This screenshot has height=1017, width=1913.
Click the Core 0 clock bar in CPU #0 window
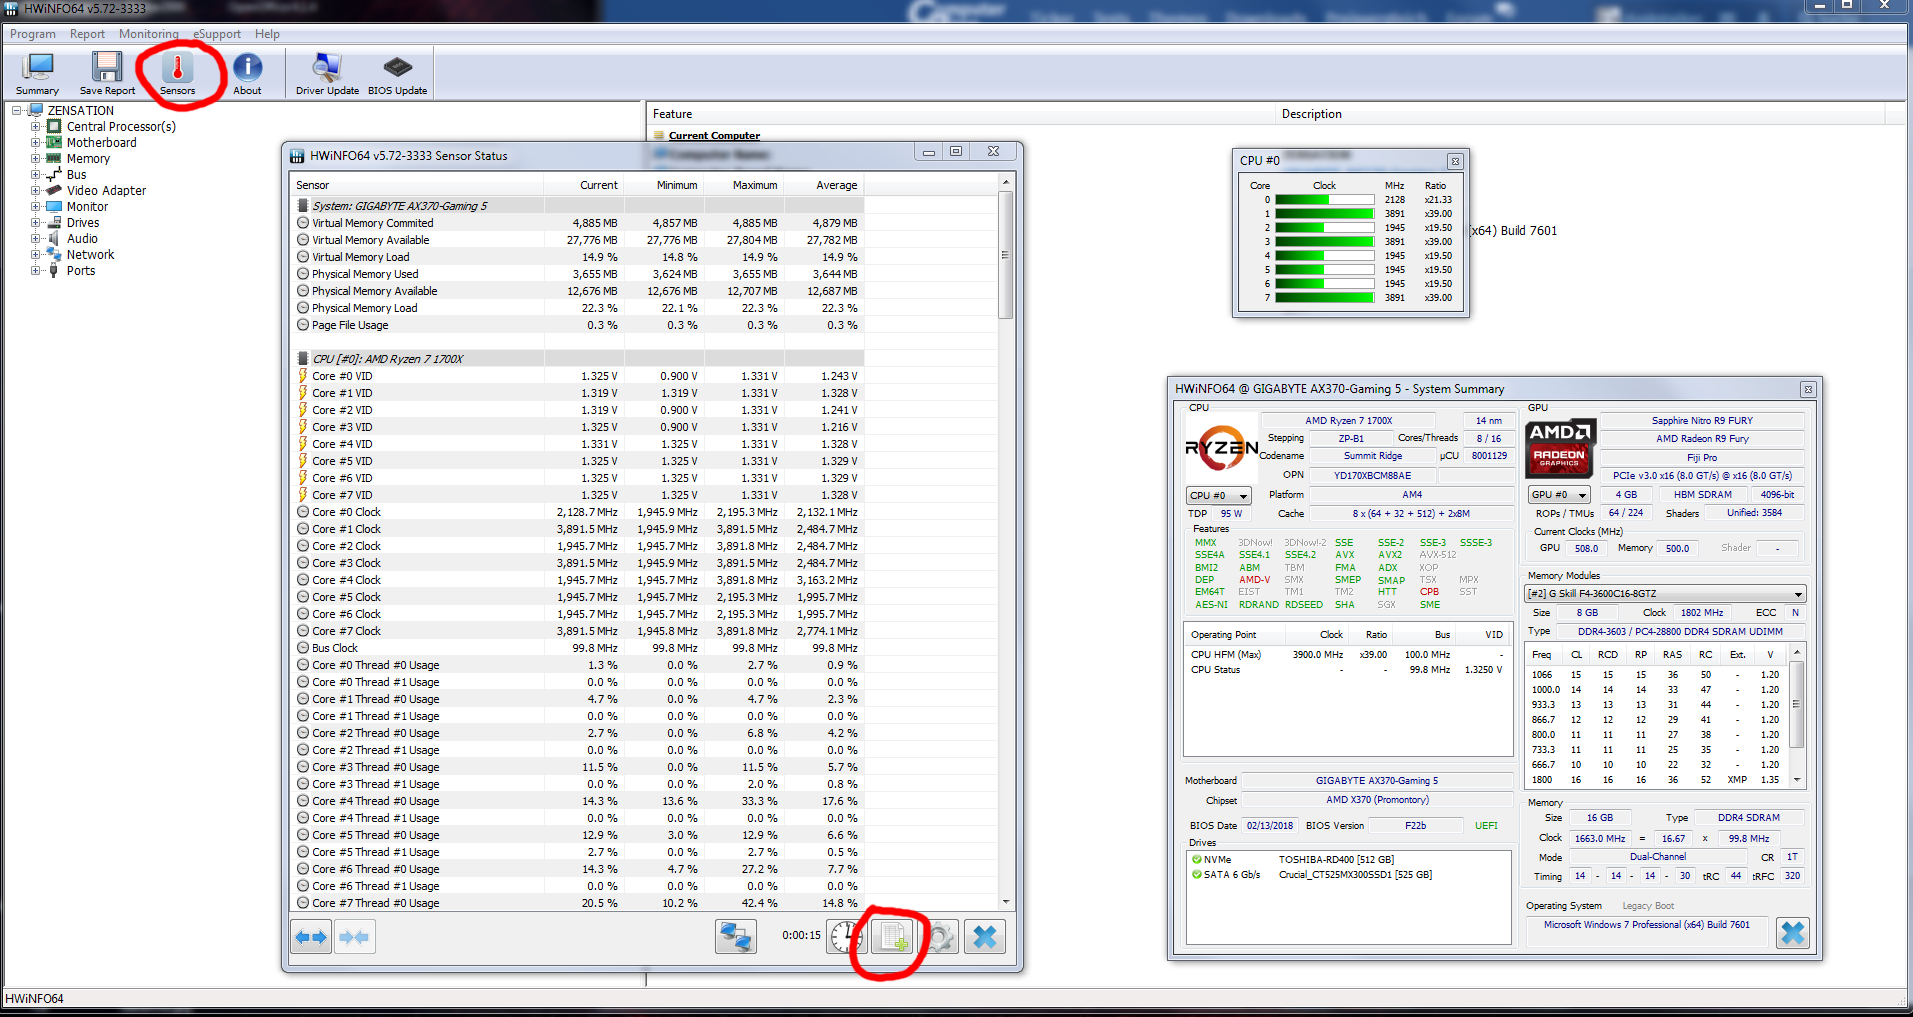coord(1325,200)
